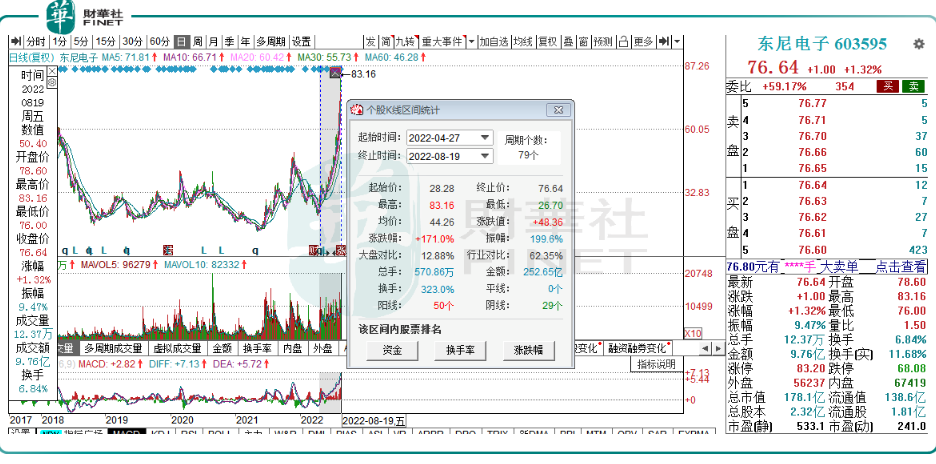The width and height of the screenshot is (936, 464).
Task: Select 换手率 tab under volume chart
Action: pyautogui.click(x=258, y=348)
